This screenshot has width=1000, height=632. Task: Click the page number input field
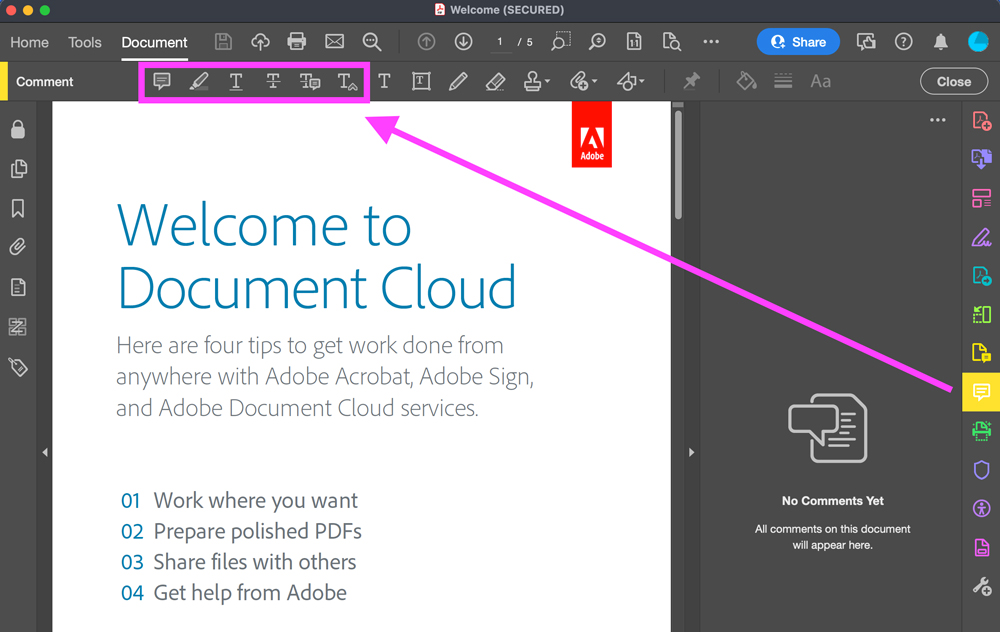coord(499,42)
